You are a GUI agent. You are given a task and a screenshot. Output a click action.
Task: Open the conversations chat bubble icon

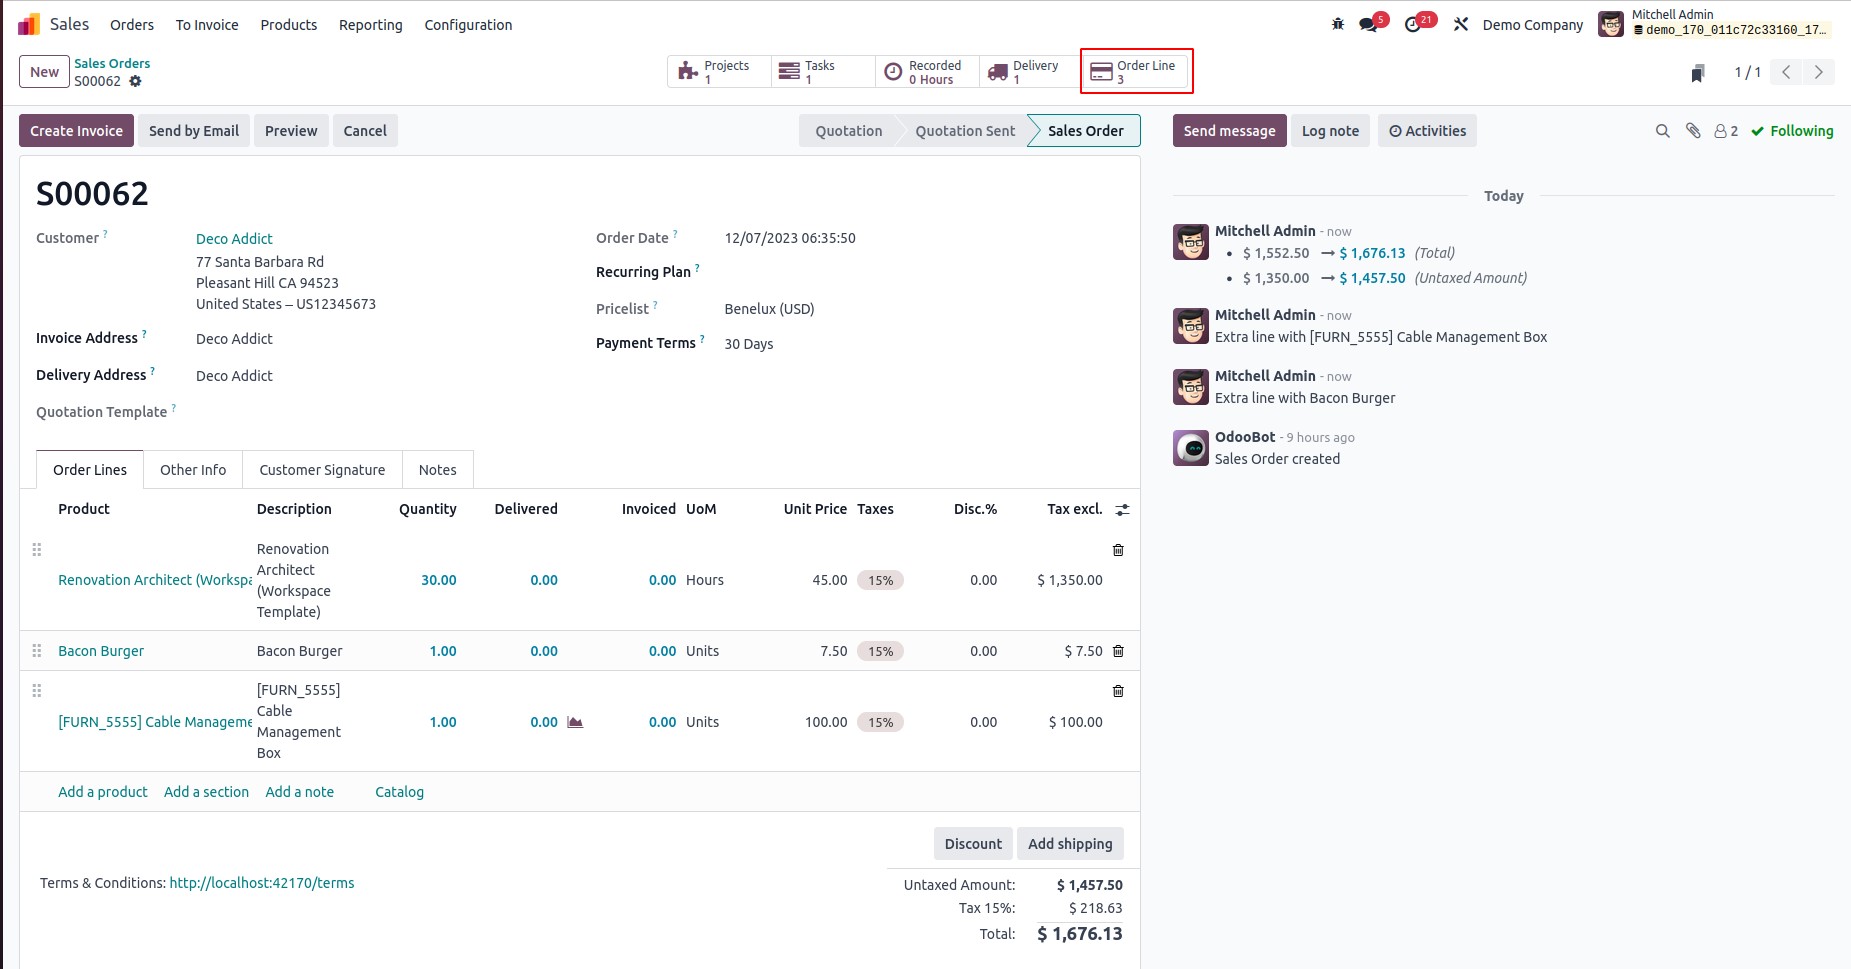1368,24
